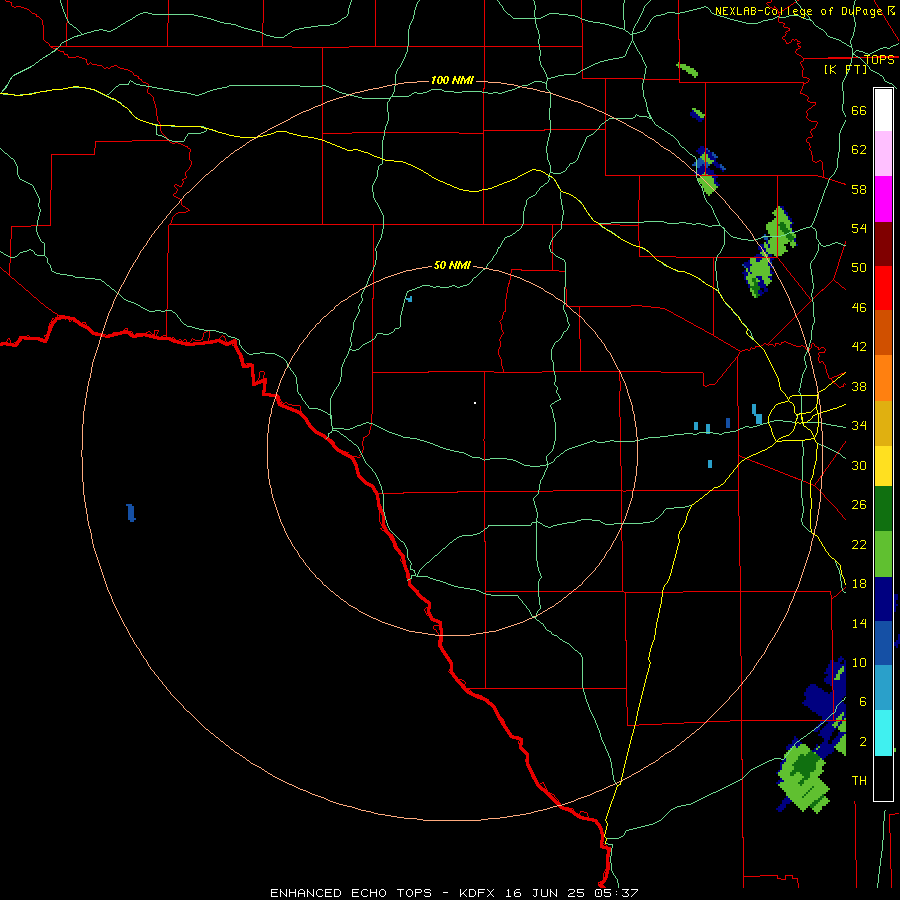Click the "54" legend value

(859, 228)
